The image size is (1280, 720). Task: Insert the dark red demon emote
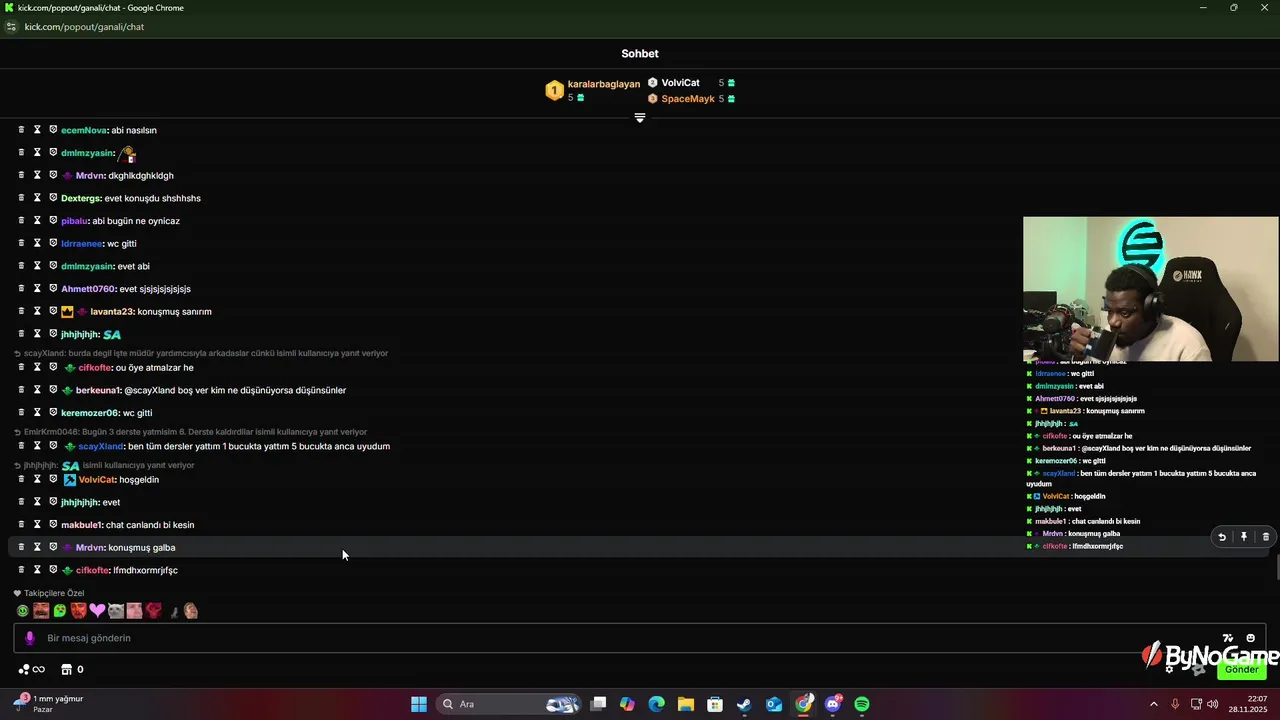(x=153, y=610)
